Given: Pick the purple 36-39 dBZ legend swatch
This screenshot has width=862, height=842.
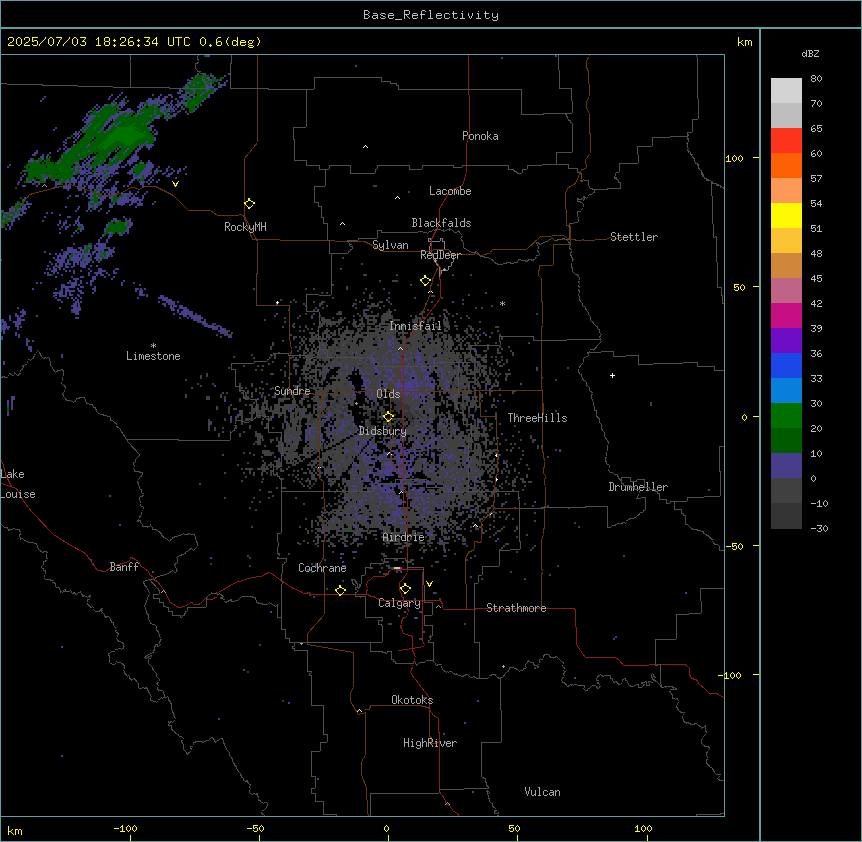Looking at the screenshot, I should point(786,341).
